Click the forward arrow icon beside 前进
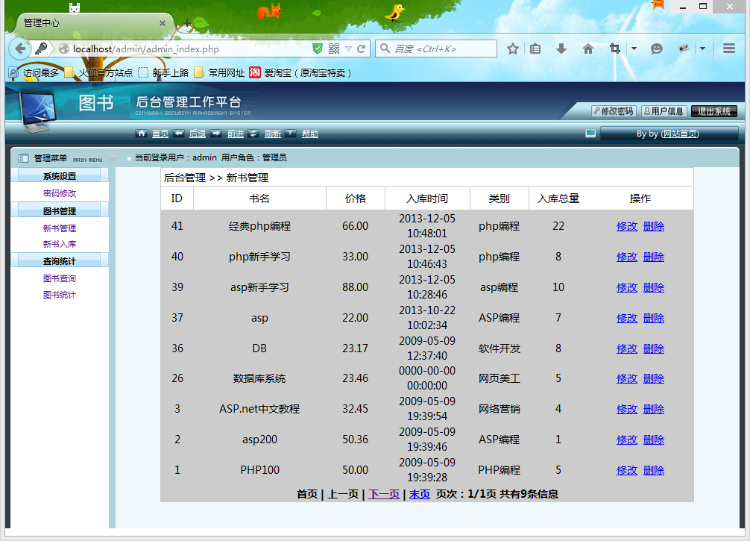Screen dimensions: 750x541 pyautogui.click(x=216, y=133)
